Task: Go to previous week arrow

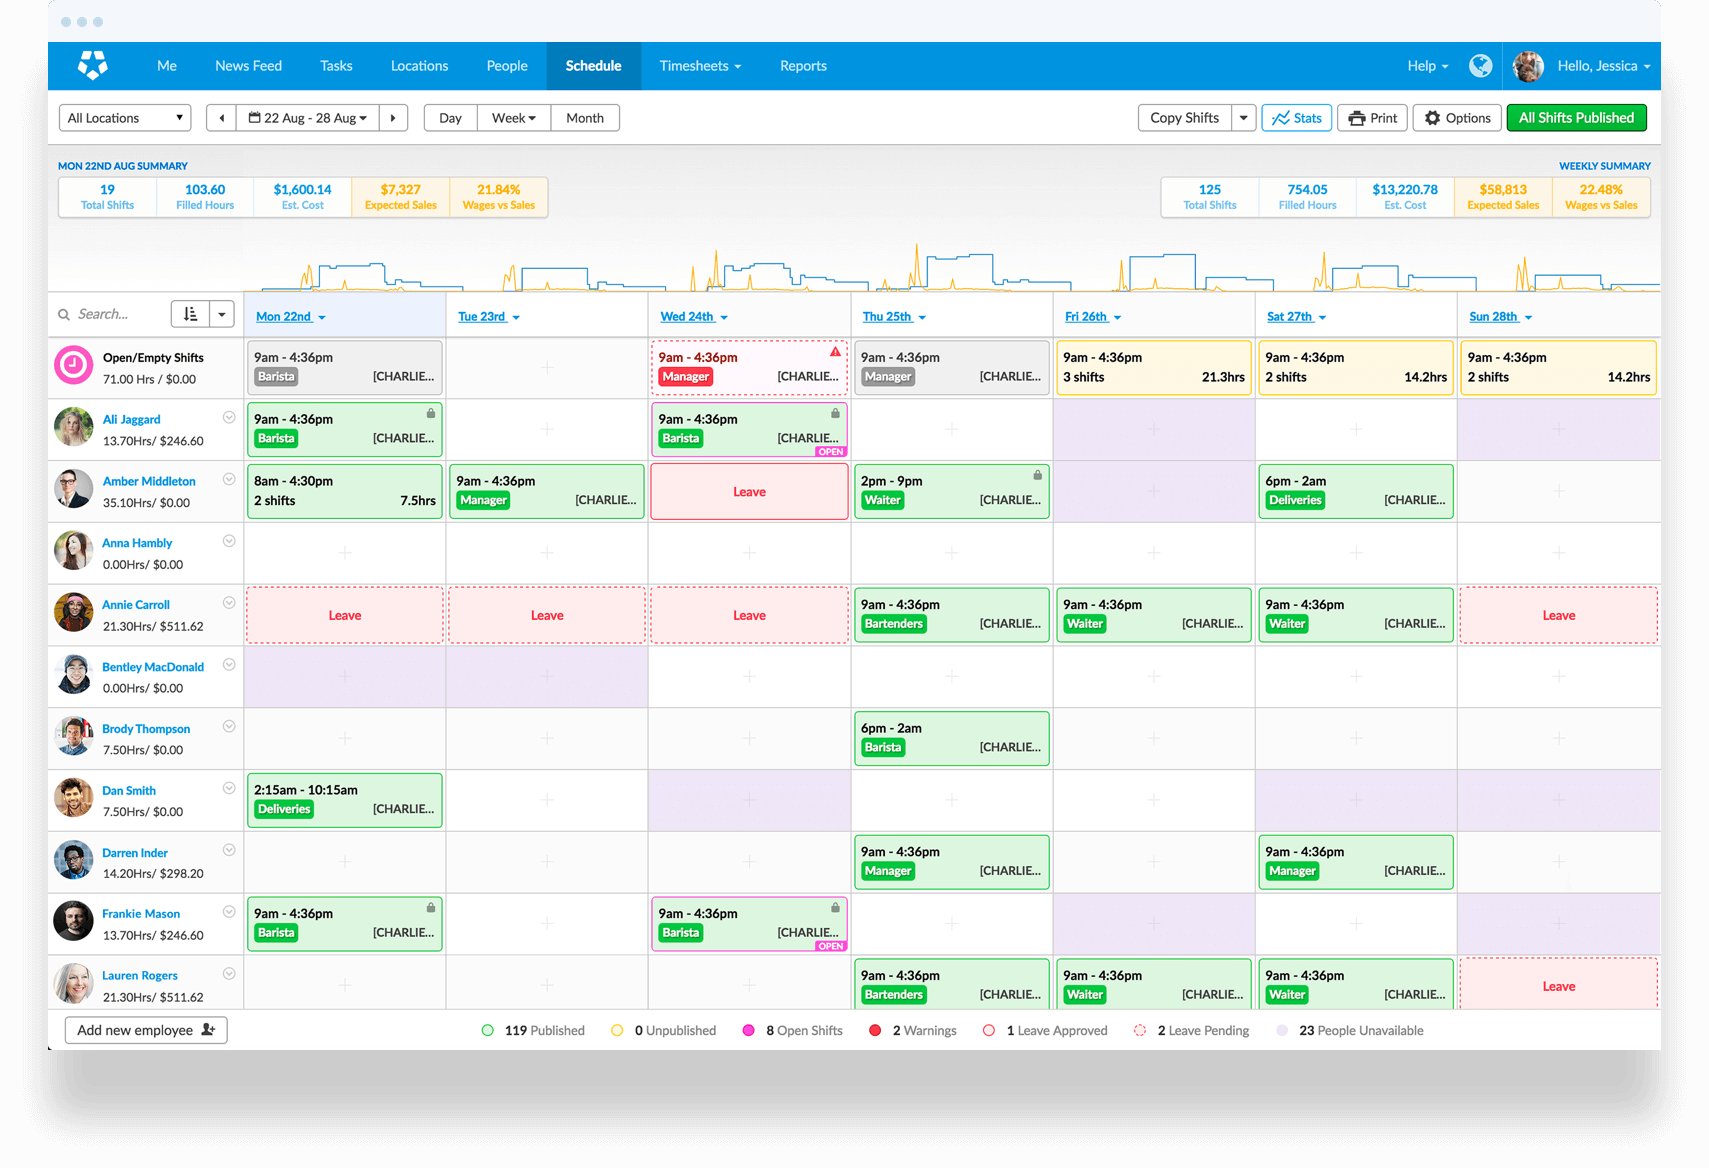Action: pyautogui.click(x=221, y=118)
